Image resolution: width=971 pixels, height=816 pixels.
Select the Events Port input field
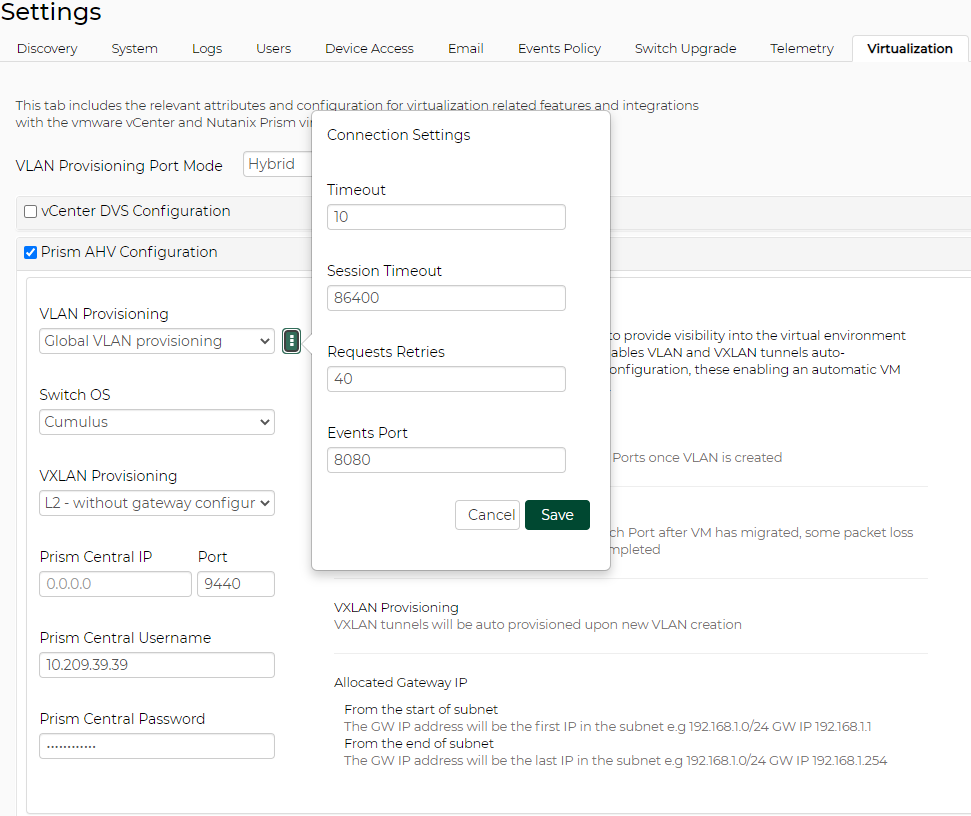click(x=446, y=460)
